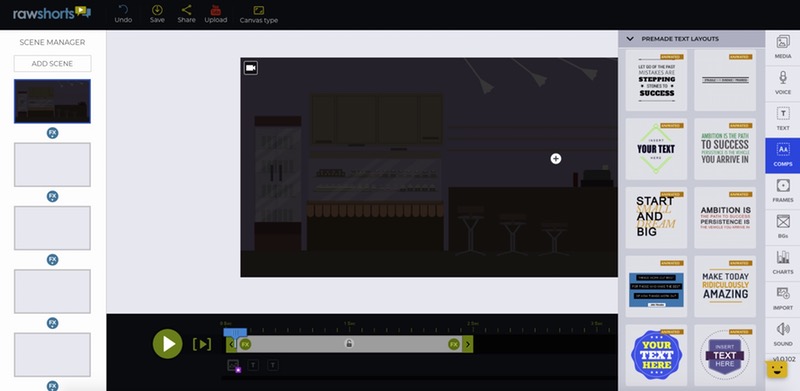Click the left FX transition on timeline bar
This screenshot has width=800, height=391.
click(245, 344)
